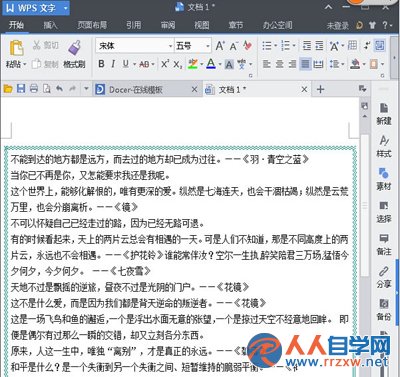
Task: Open the WPS 文字 application menu dropdown
Action: click(66, 8)
